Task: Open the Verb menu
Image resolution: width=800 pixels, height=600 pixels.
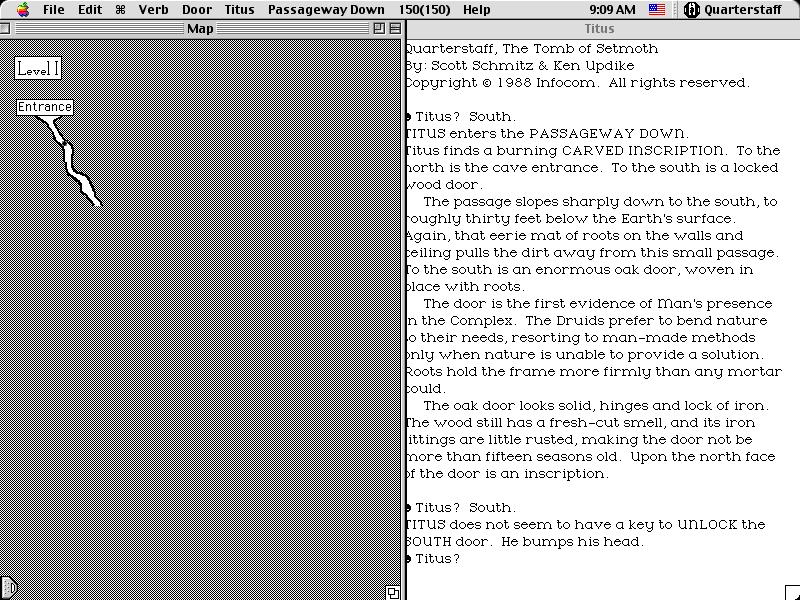Action: [x=153, y=9]
